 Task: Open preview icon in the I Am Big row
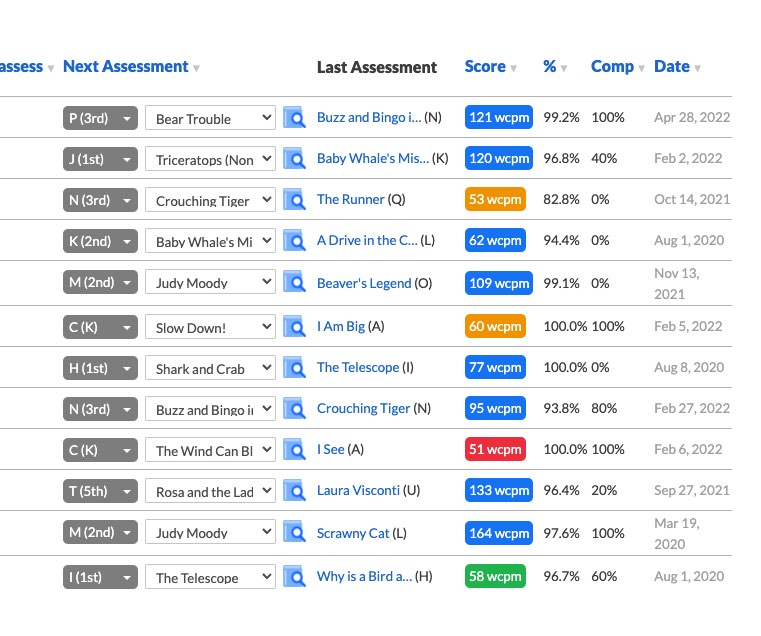[294, 327]
